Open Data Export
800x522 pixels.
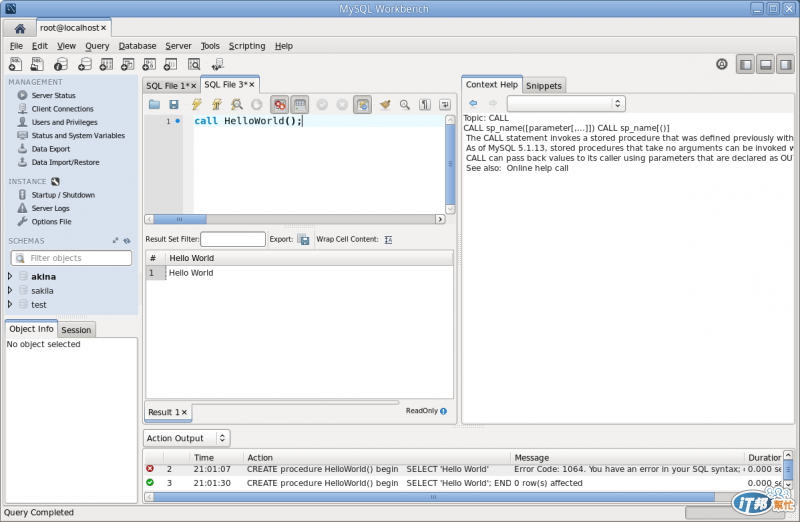point(51,149)
